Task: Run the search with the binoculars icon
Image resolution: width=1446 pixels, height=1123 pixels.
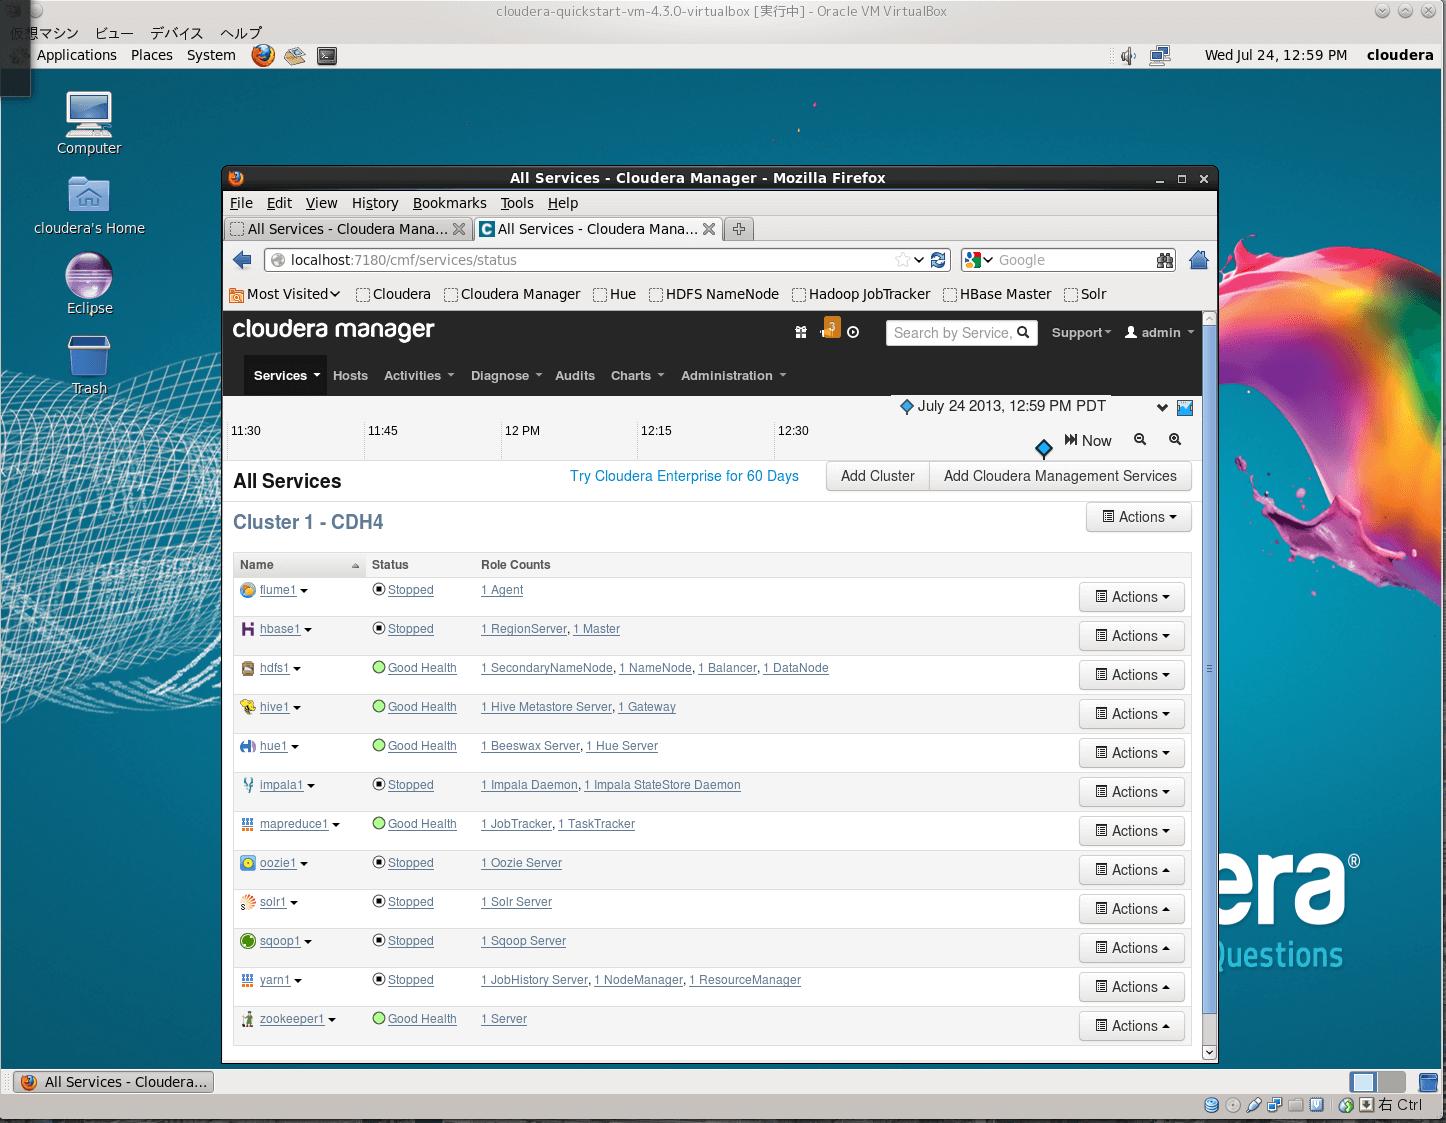Action: (1165, 260)
